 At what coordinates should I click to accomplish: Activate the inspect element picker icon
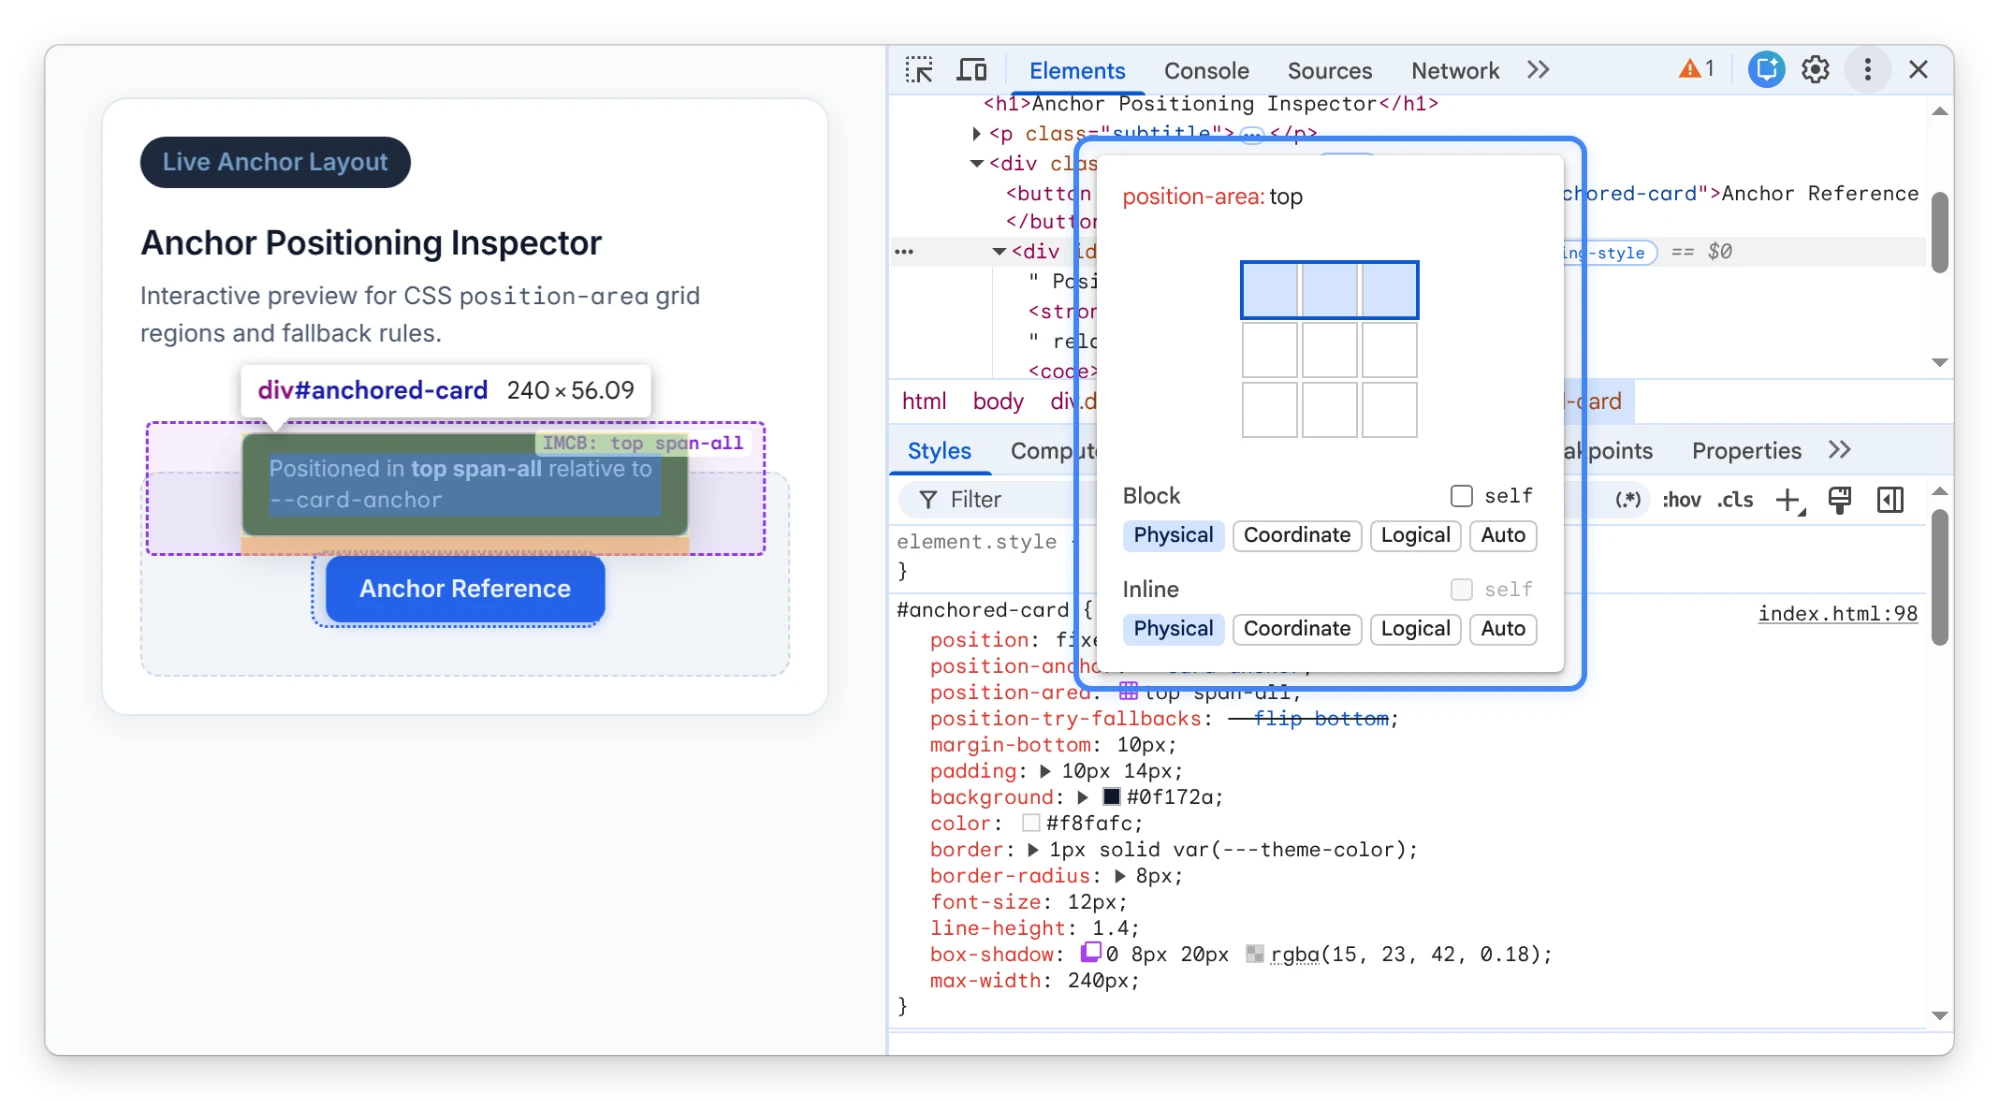(x=919, y=70)
